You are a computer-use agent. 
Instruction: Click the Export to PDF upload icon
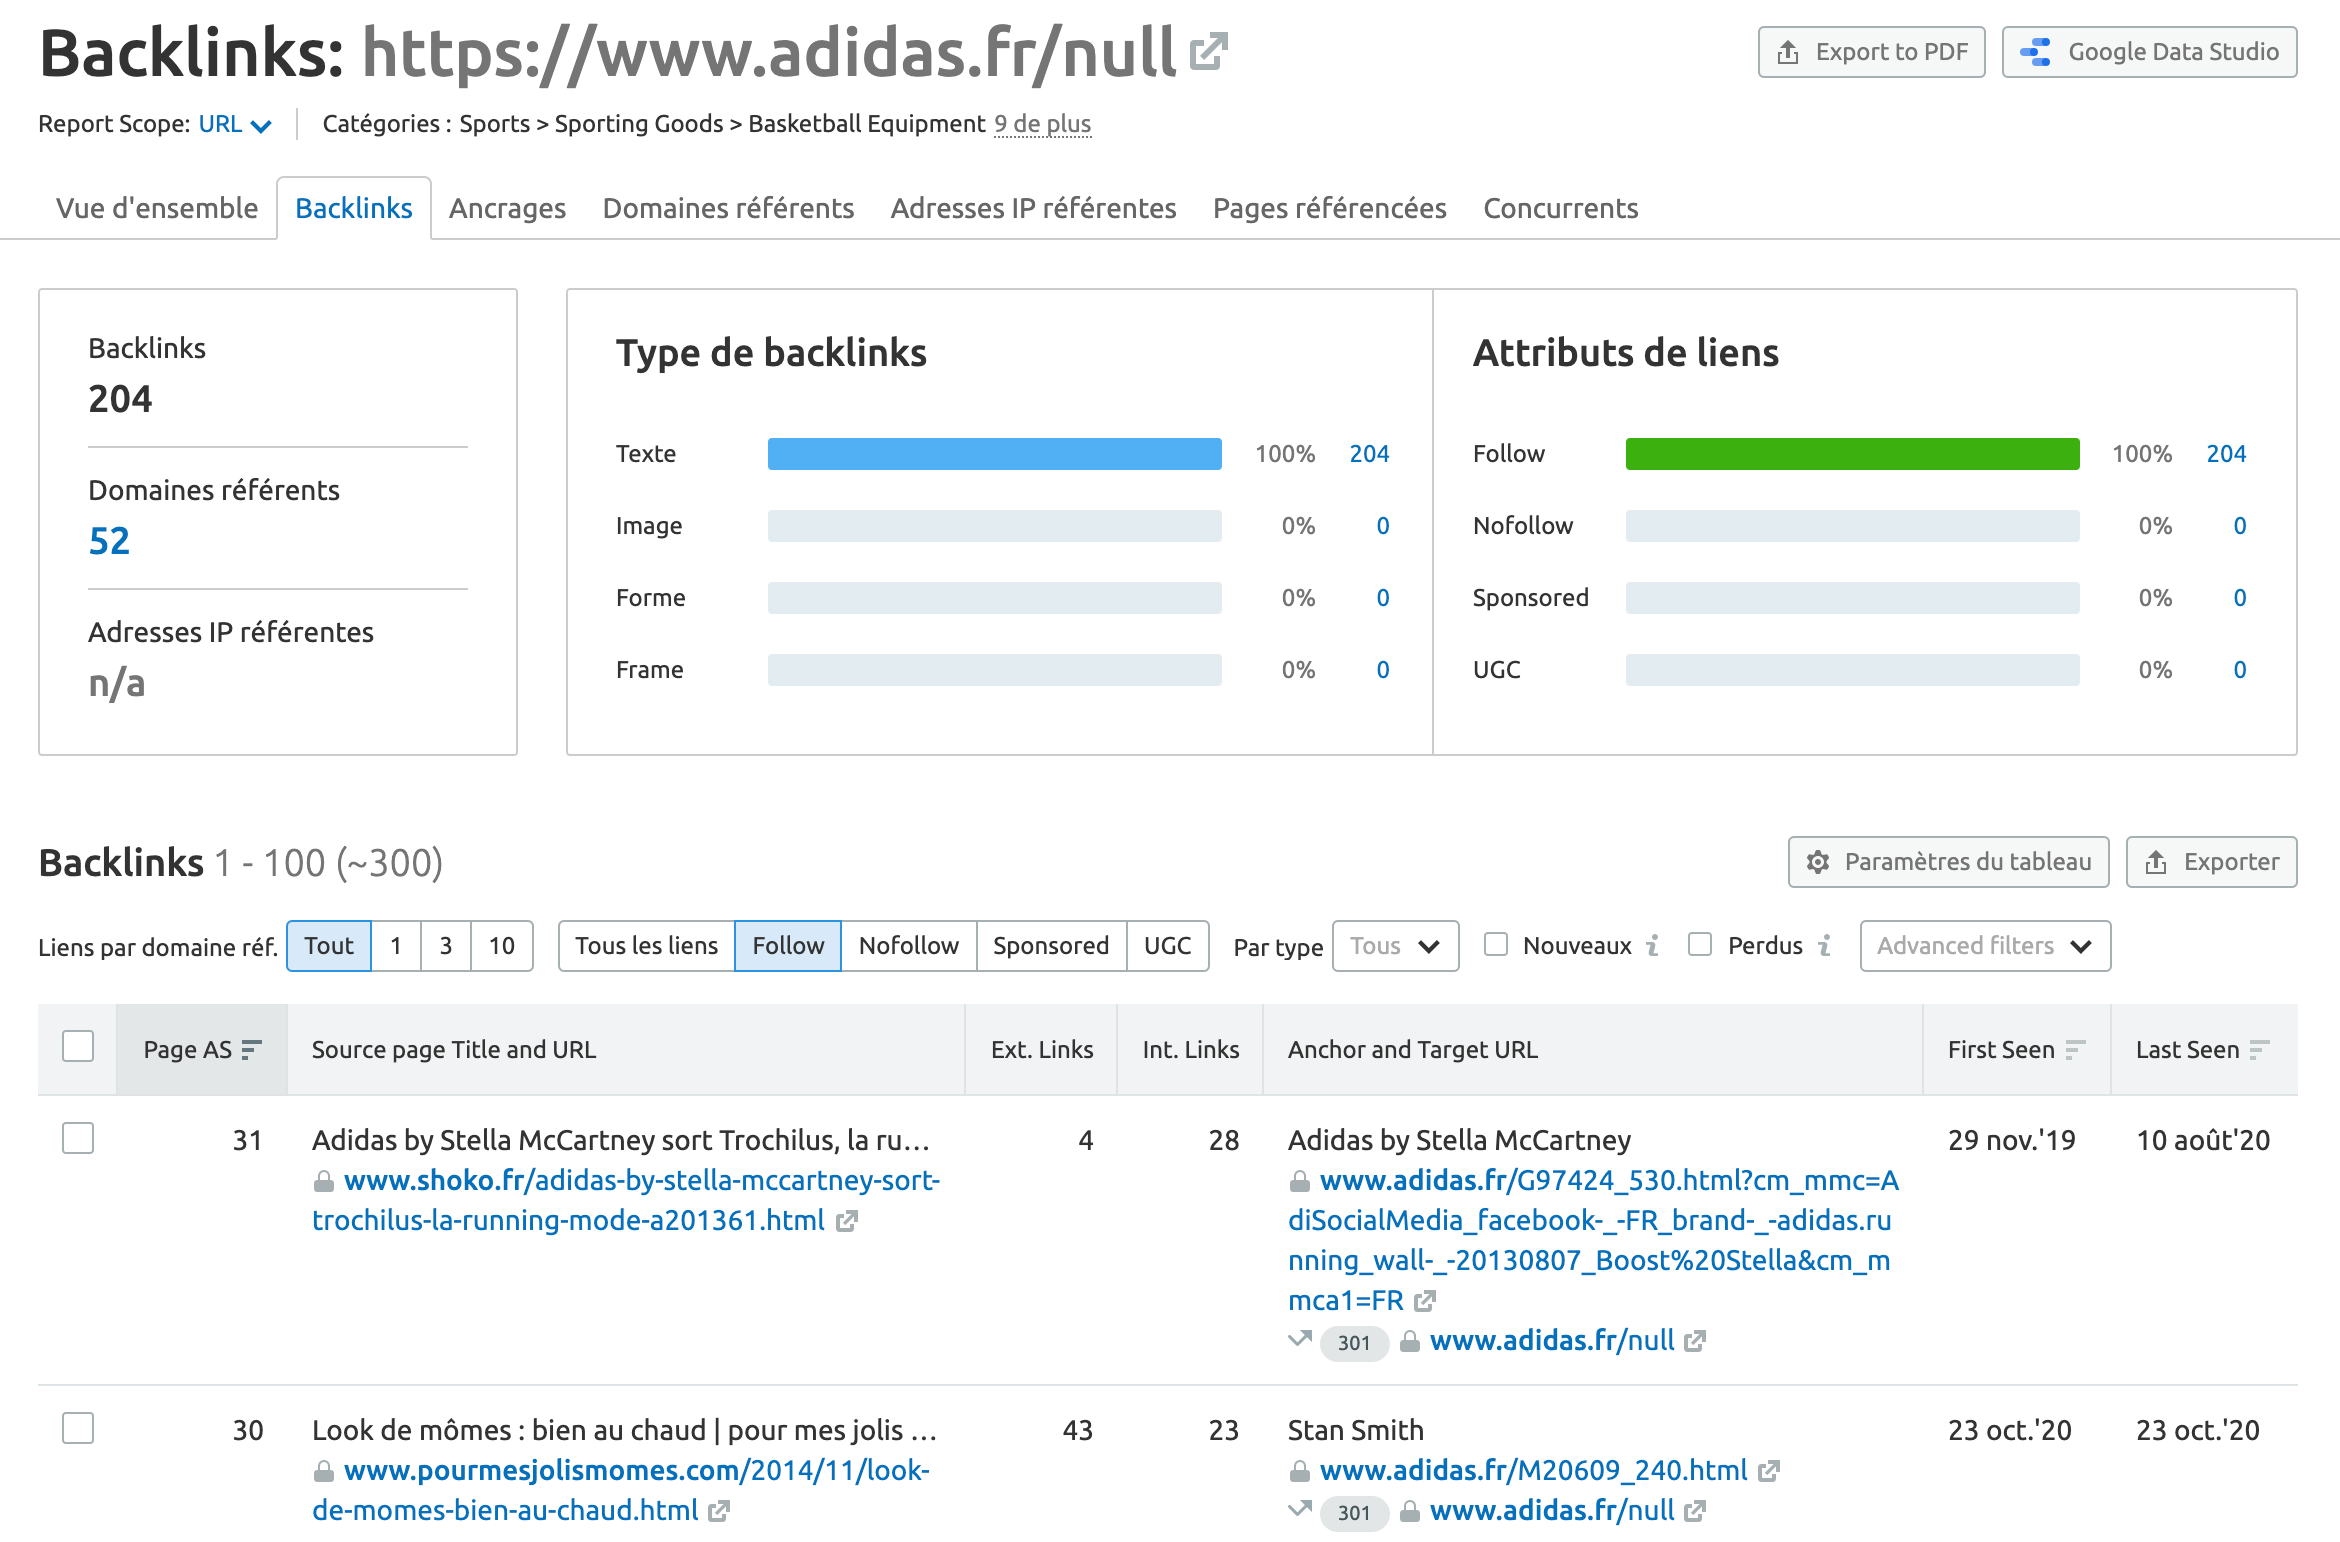pos(1788,52)
